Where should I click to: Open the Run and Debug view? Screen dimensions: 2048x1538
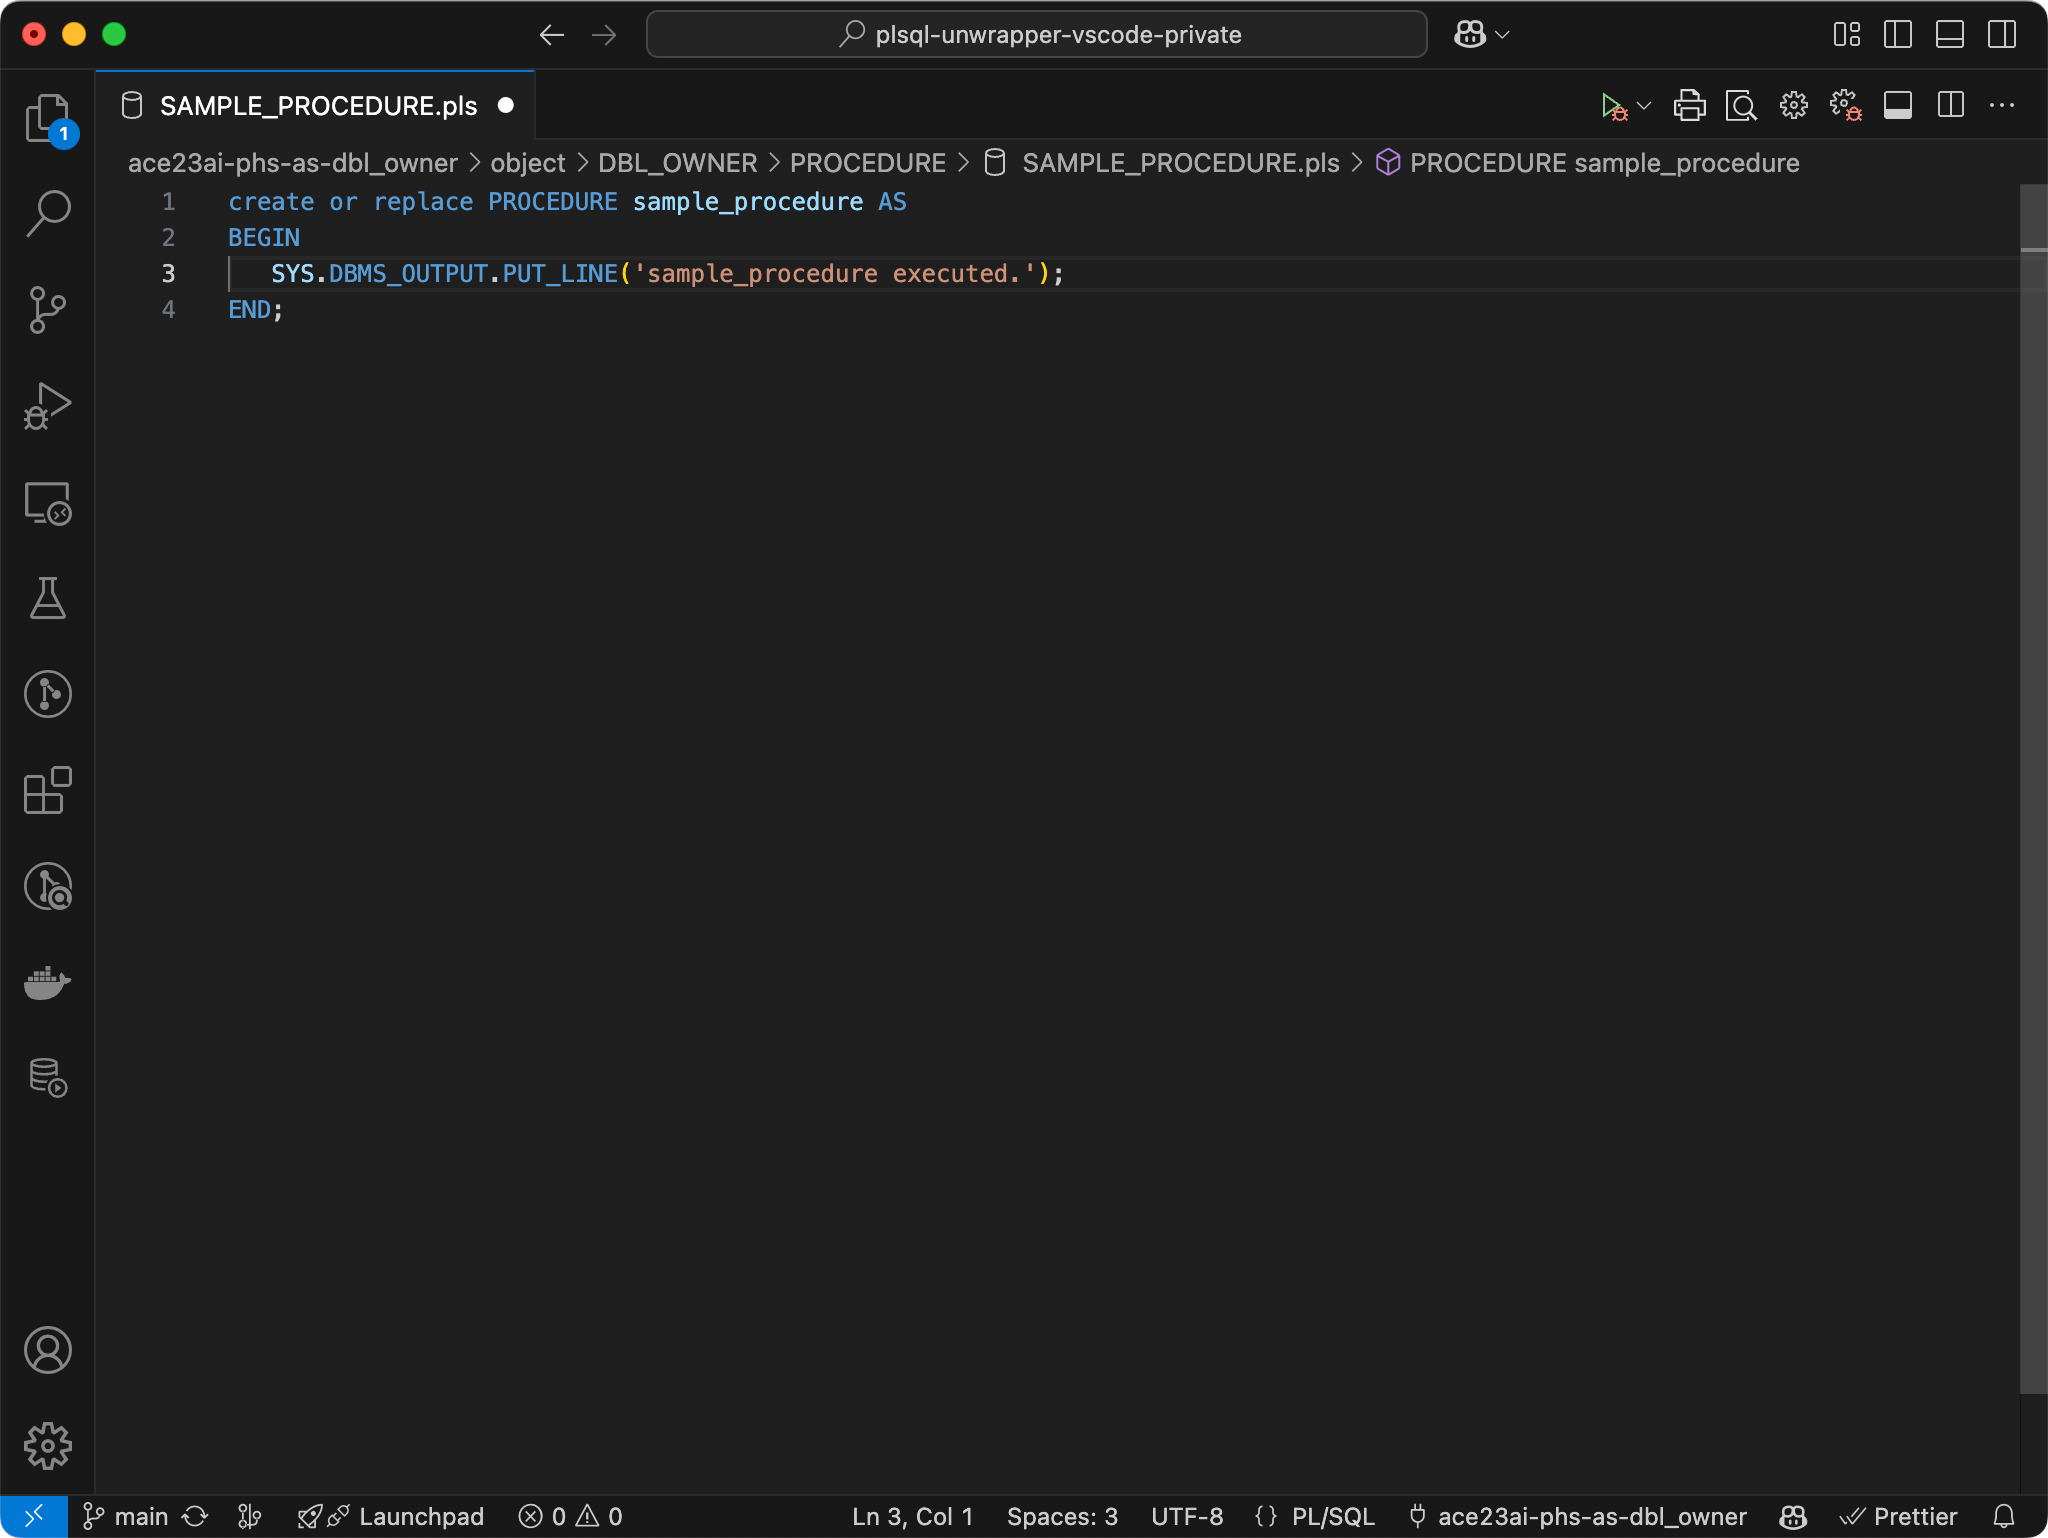tap(47, 406)
